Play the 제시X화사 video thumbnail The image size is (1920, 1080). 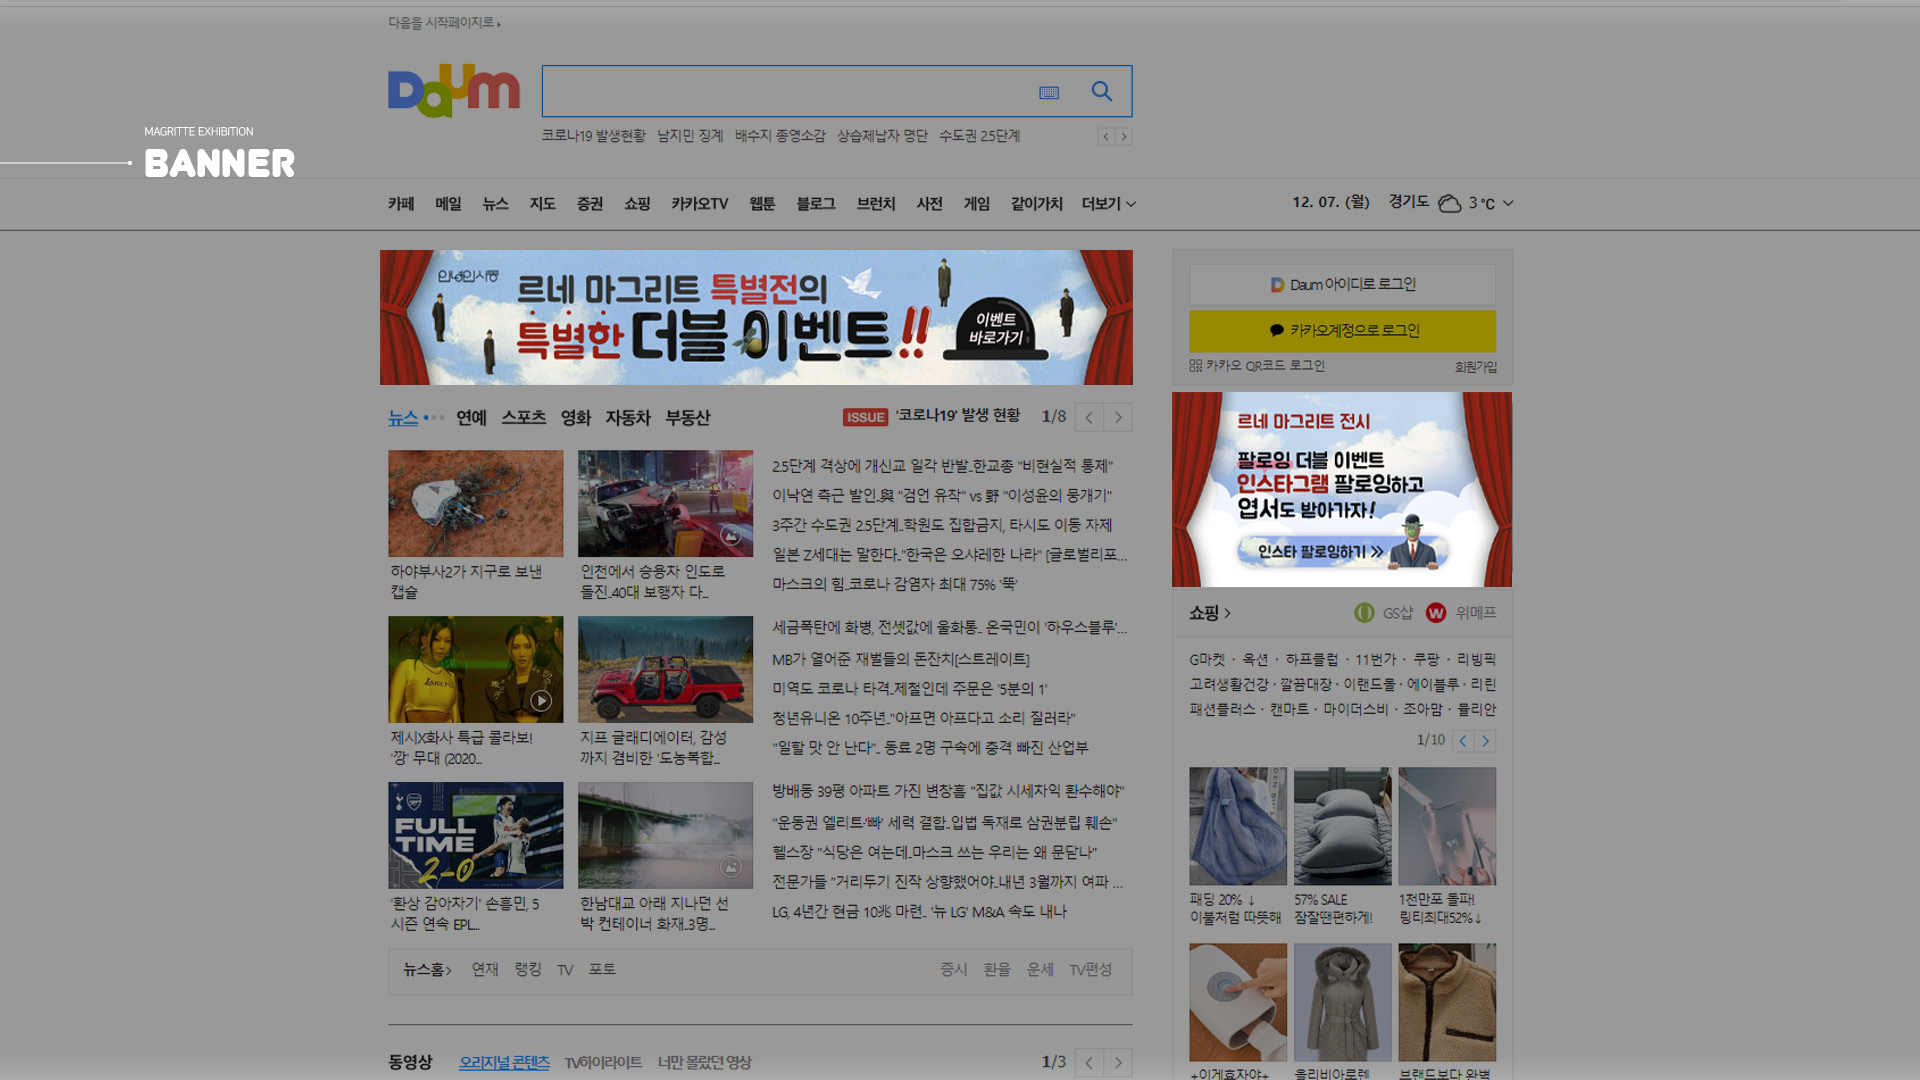[475, 669]
